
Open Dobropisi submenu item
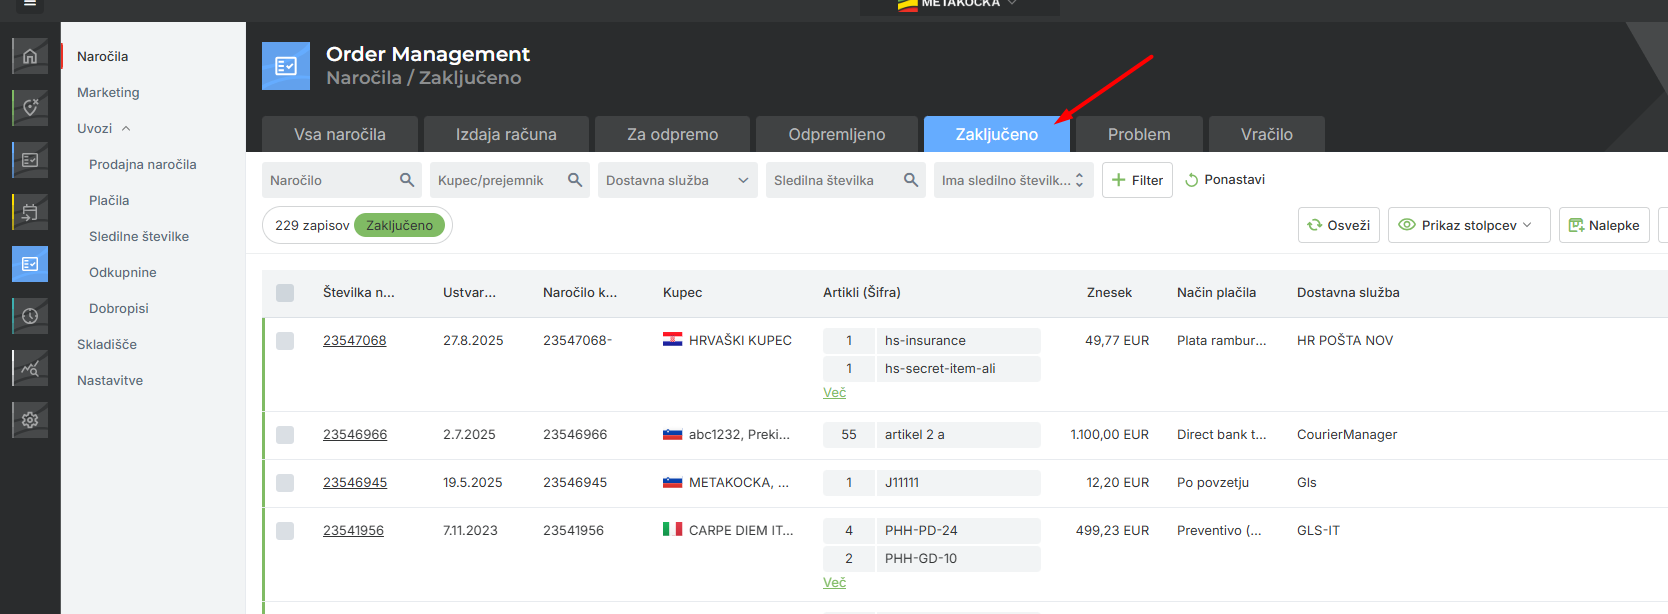pyautogui.click(x=119, y=308)
